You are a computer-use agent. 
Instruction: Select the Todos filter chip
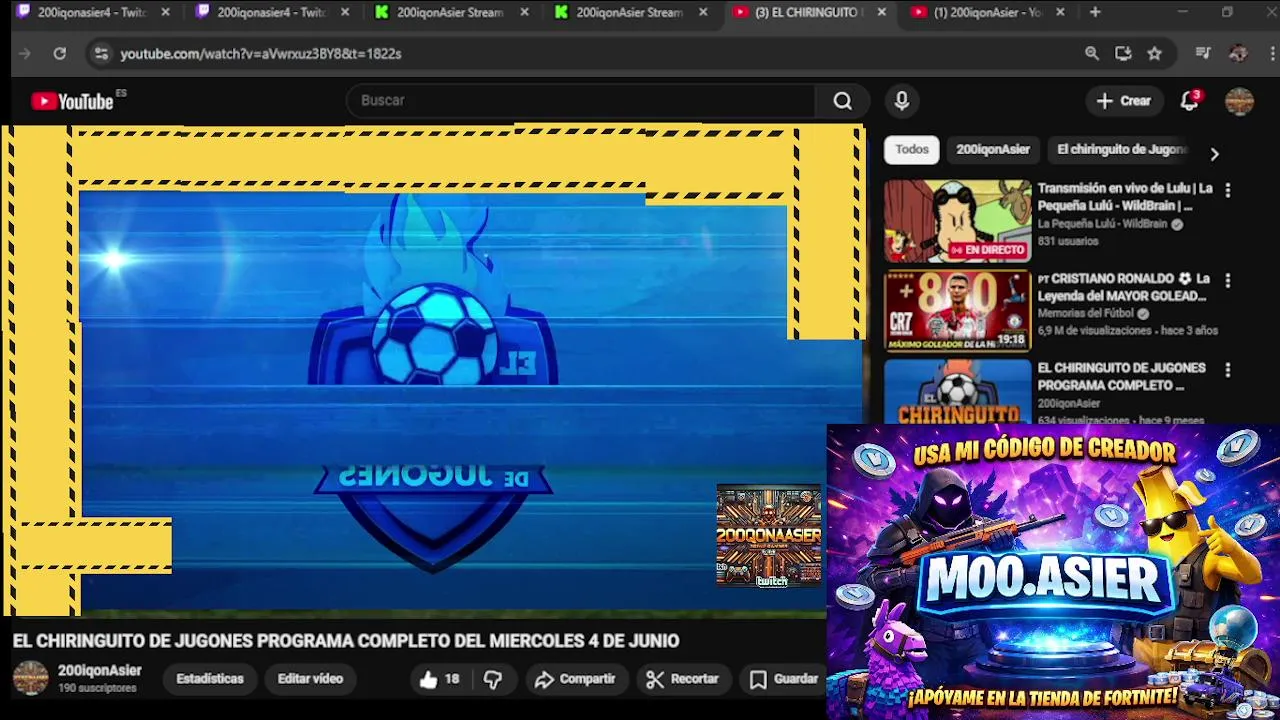click(x=912, y=150)
